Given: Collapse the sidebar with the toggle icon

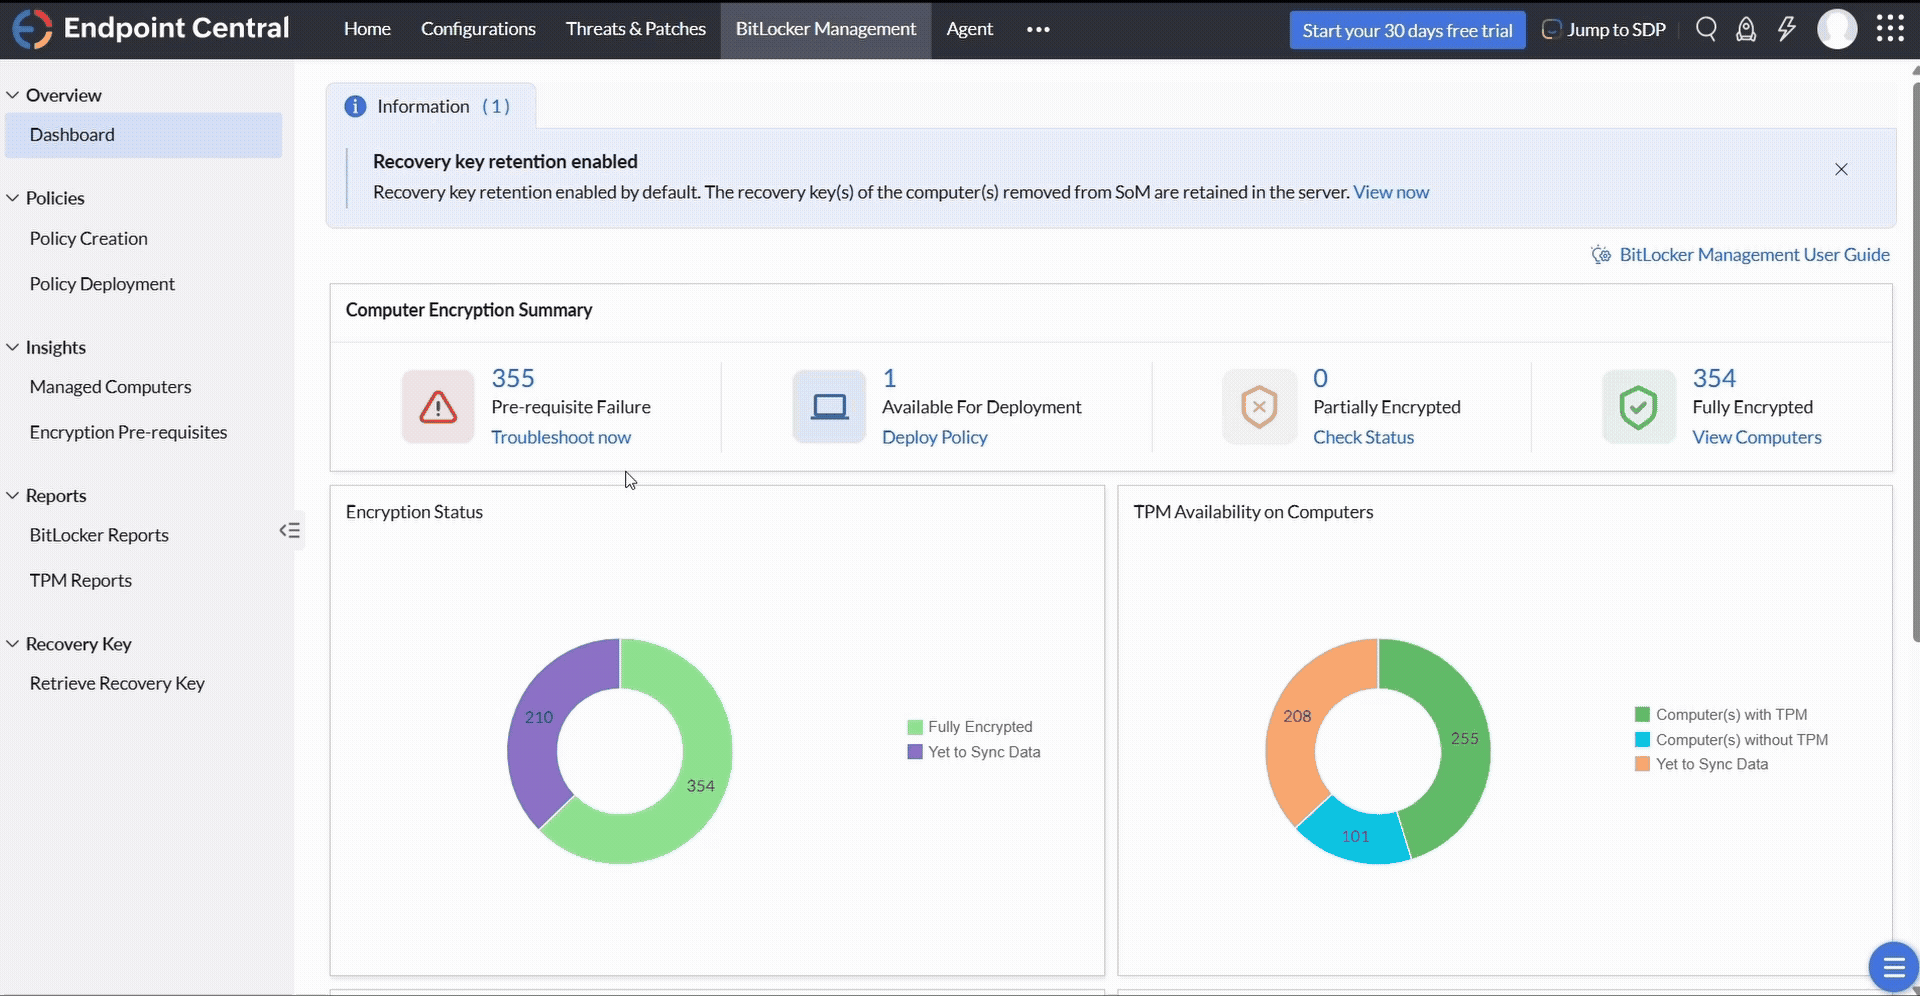Looking at the screenshot, I should coord(290,530).
